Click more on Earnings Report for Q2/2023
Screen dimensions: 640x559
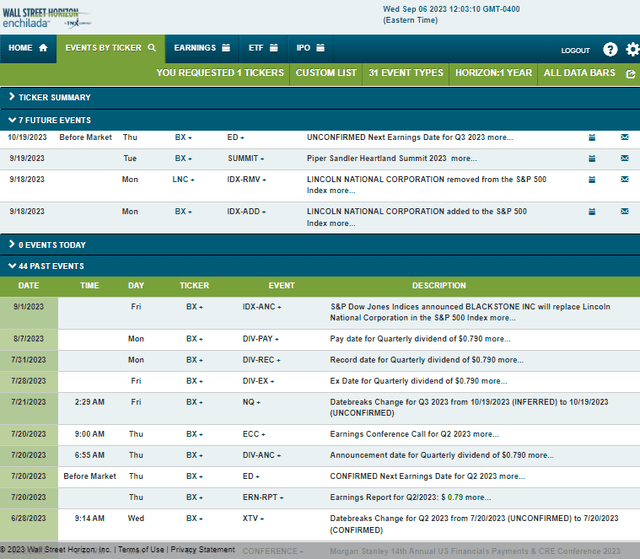pyautogui.click(x=478, y=497)
